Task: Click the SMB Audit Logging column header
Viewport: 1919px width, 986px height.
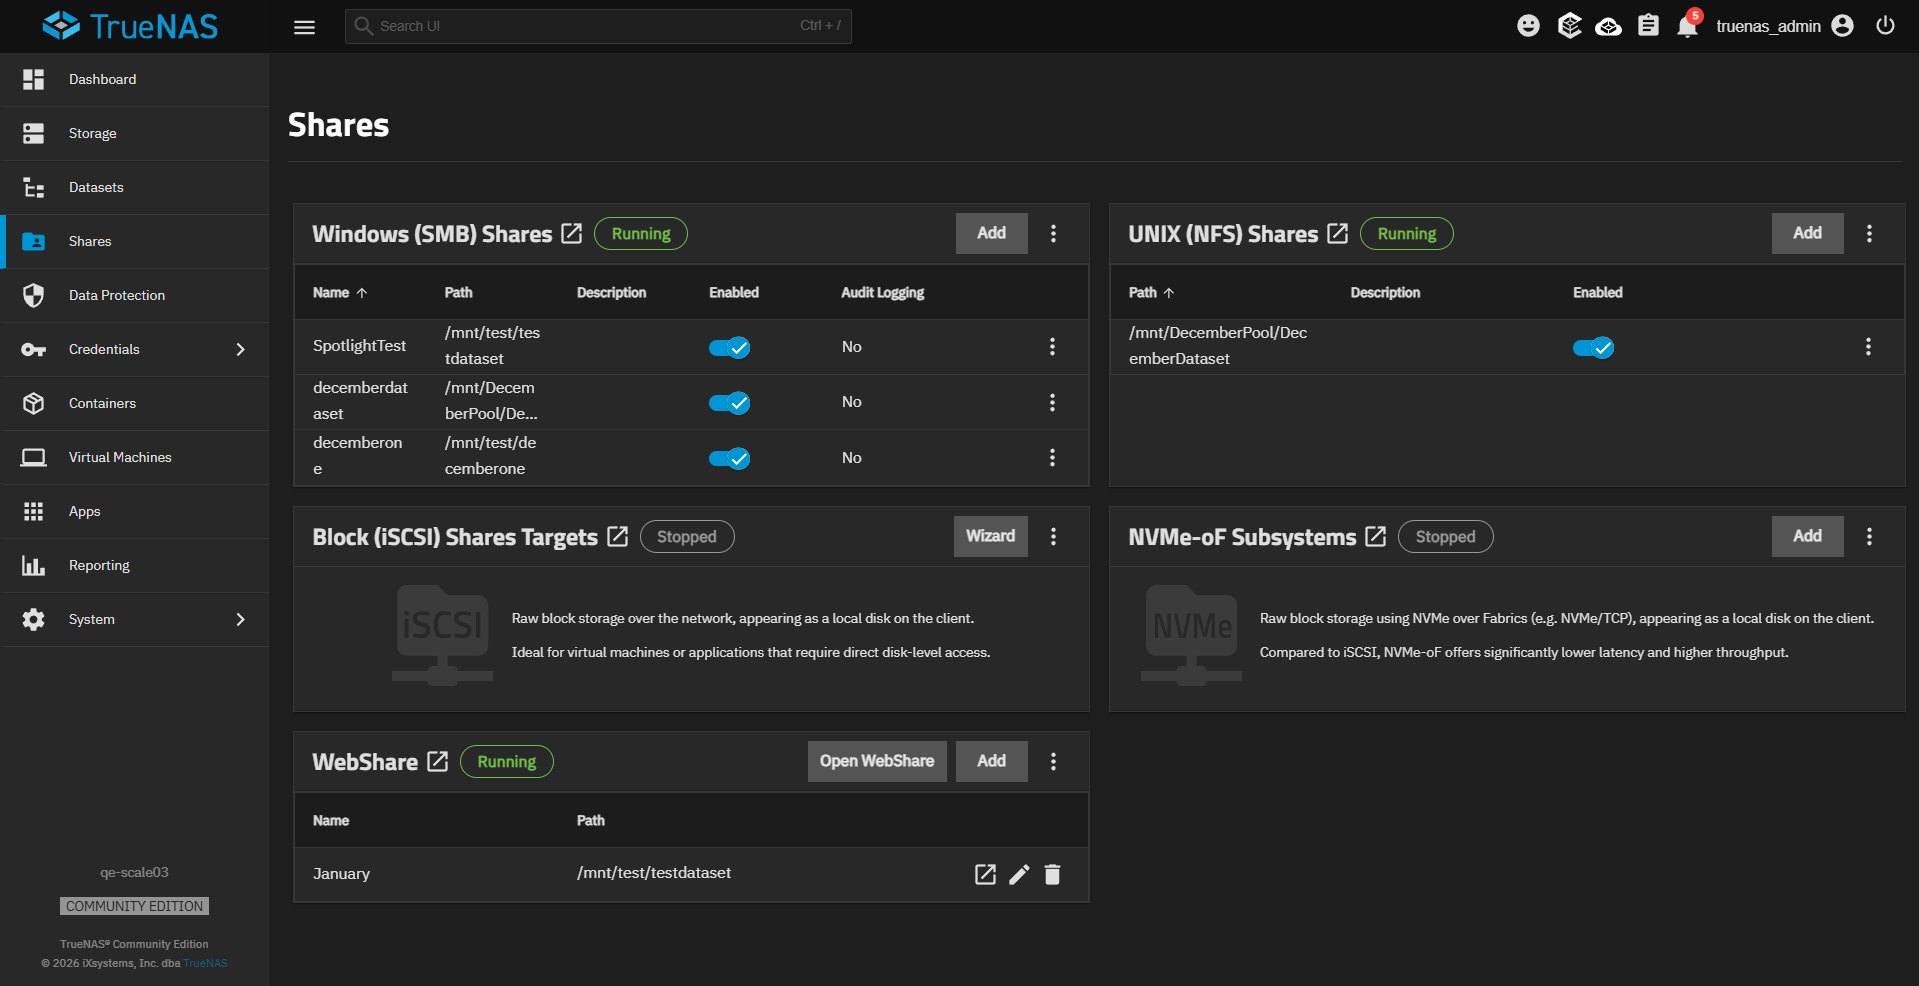Action: (882, 292)
